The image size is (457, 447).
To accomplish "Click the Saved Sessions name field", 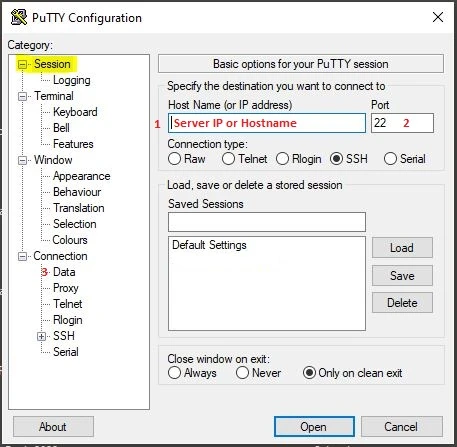I will 267,222.
